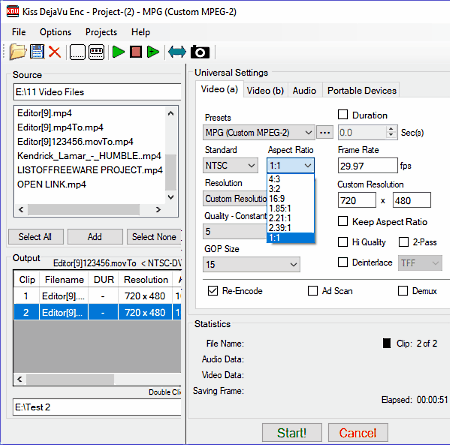The image size is (450, 445).
Task: Click the green play-from-marker icon
Action: (x=153, y=52)
